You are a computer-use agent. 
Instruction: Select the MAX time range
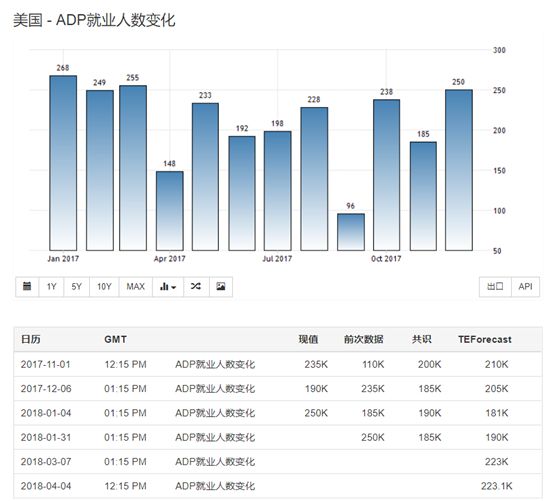click(136, 286)
